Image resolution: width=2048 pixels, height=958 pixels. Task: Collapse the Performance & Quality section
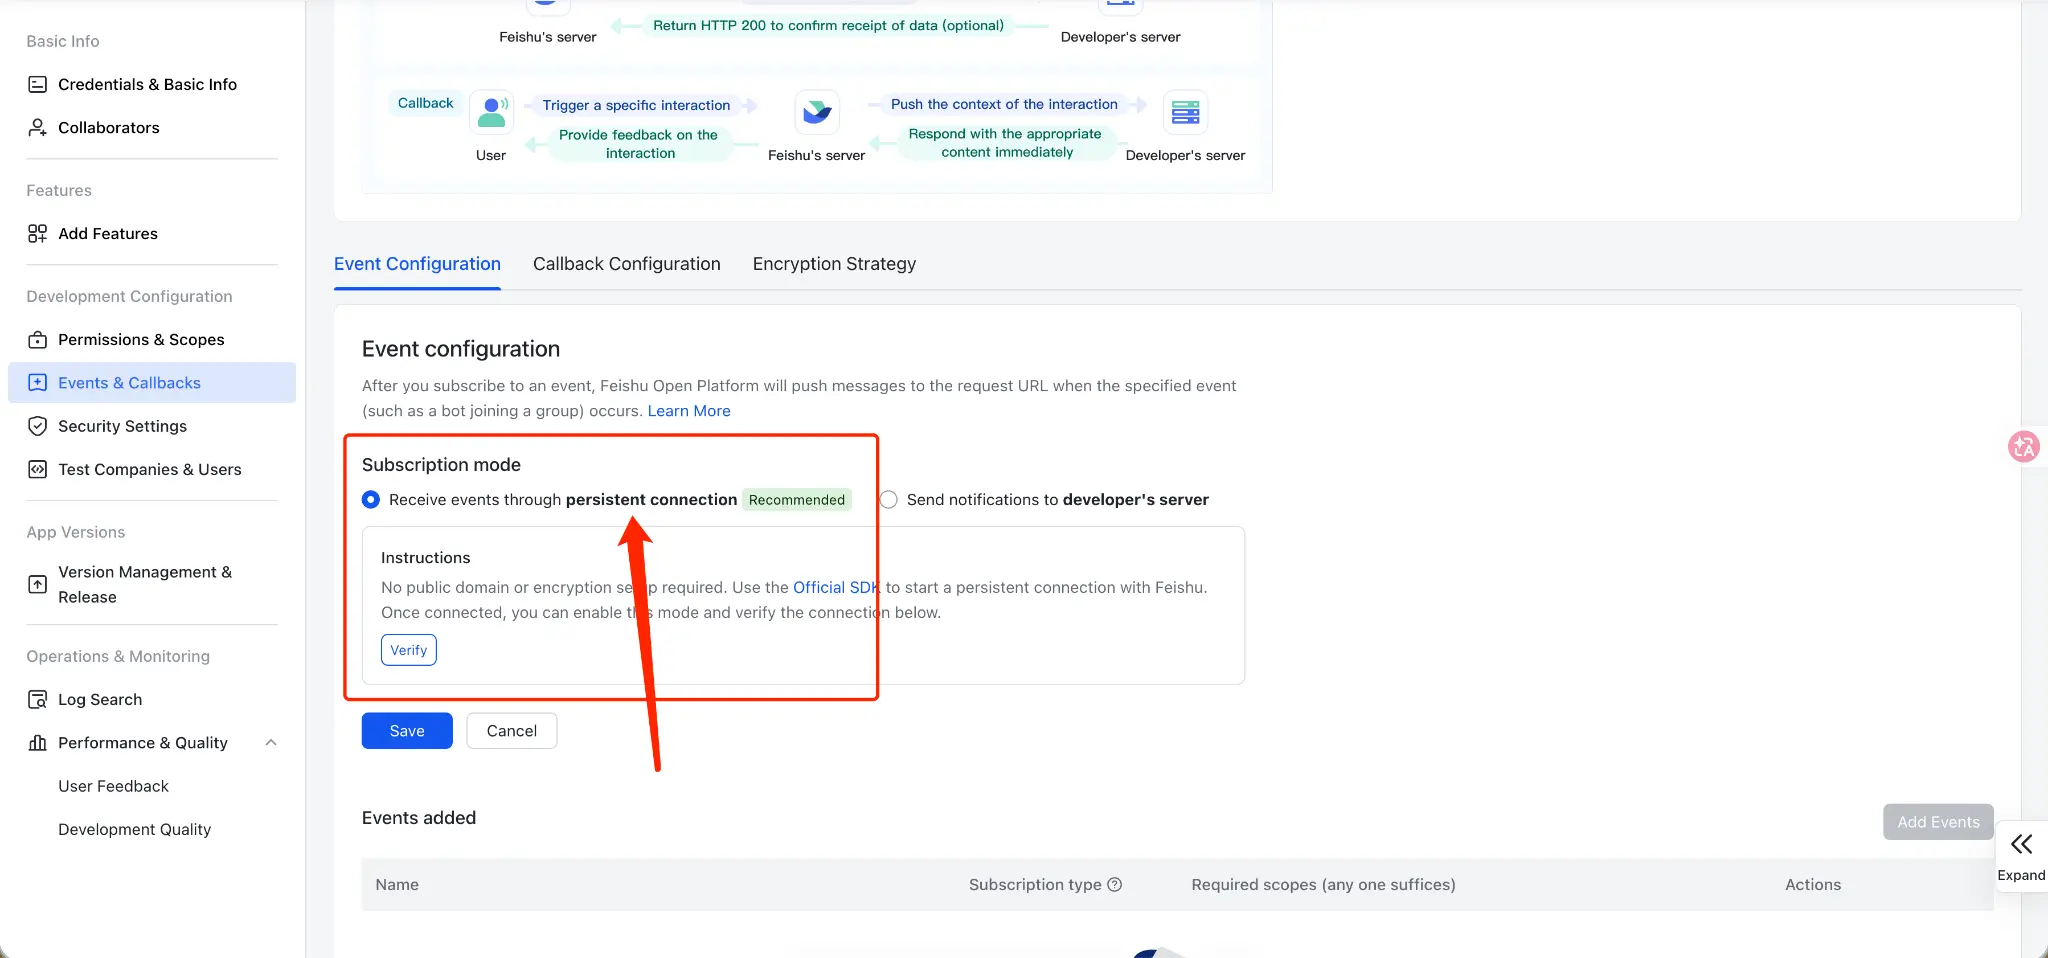(270, 742)
